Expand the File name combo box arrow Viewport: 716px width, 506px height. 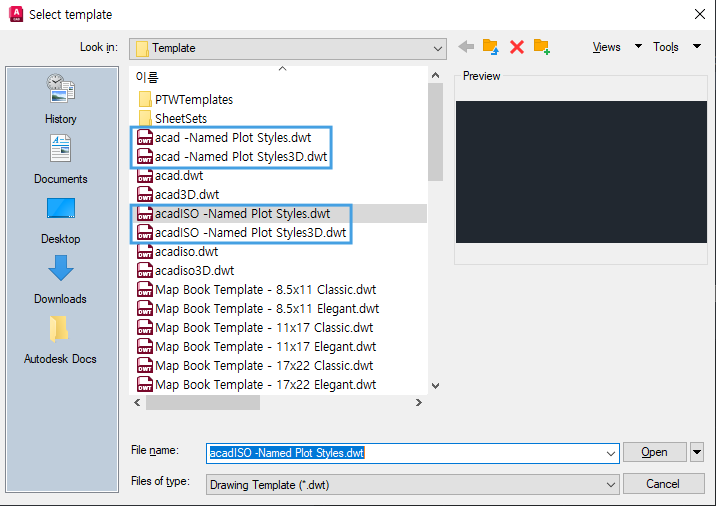pyautogui.click(x=611, y=453)
